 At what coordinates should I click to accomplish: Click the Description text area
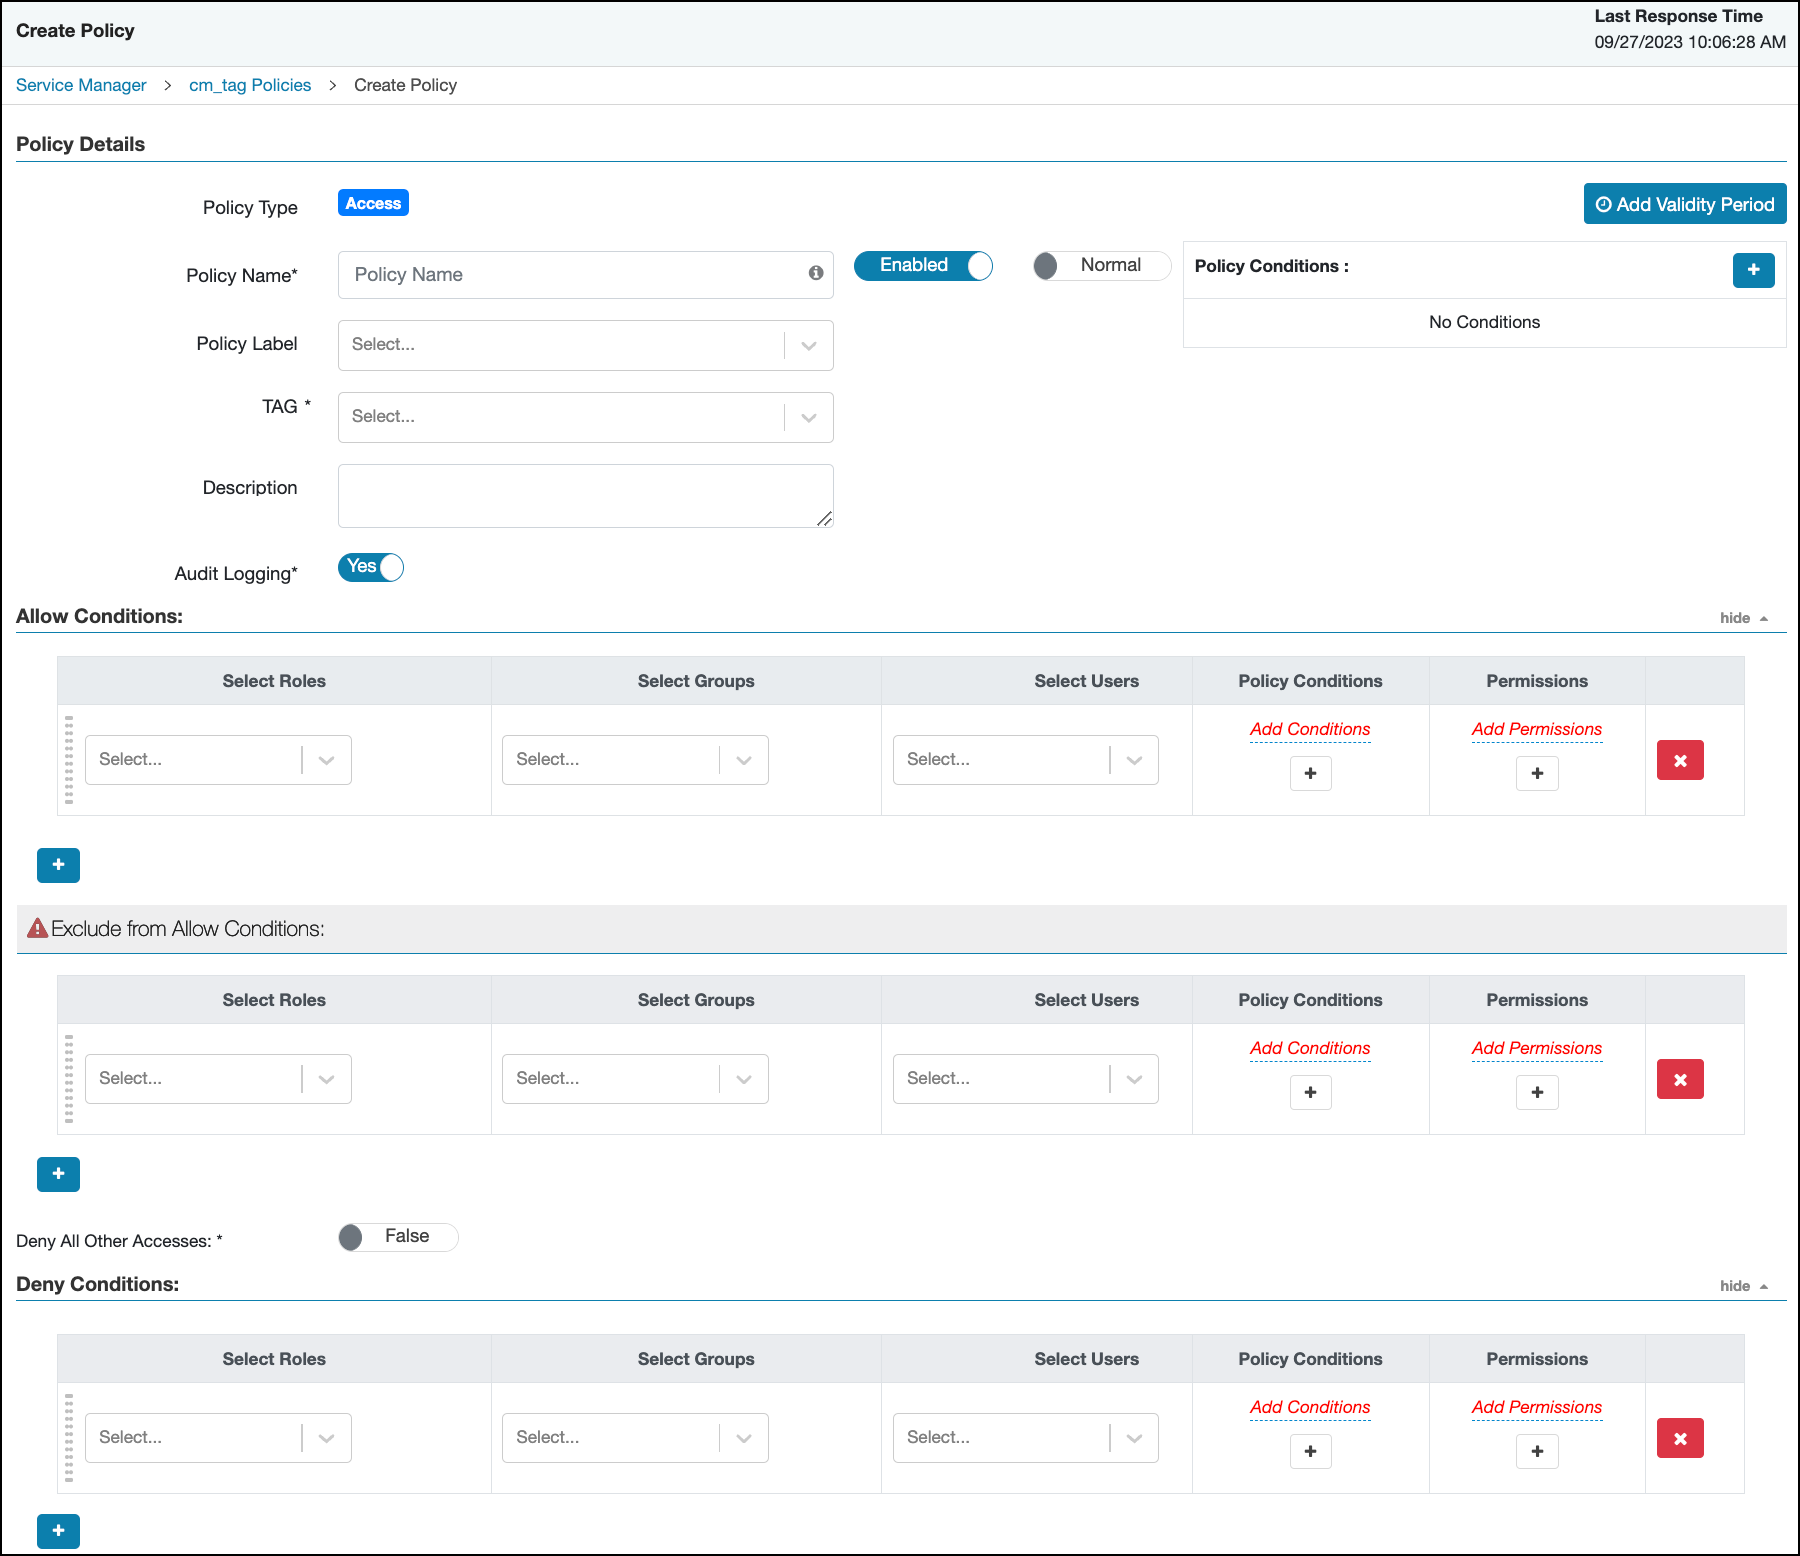(x=585, y=495)
